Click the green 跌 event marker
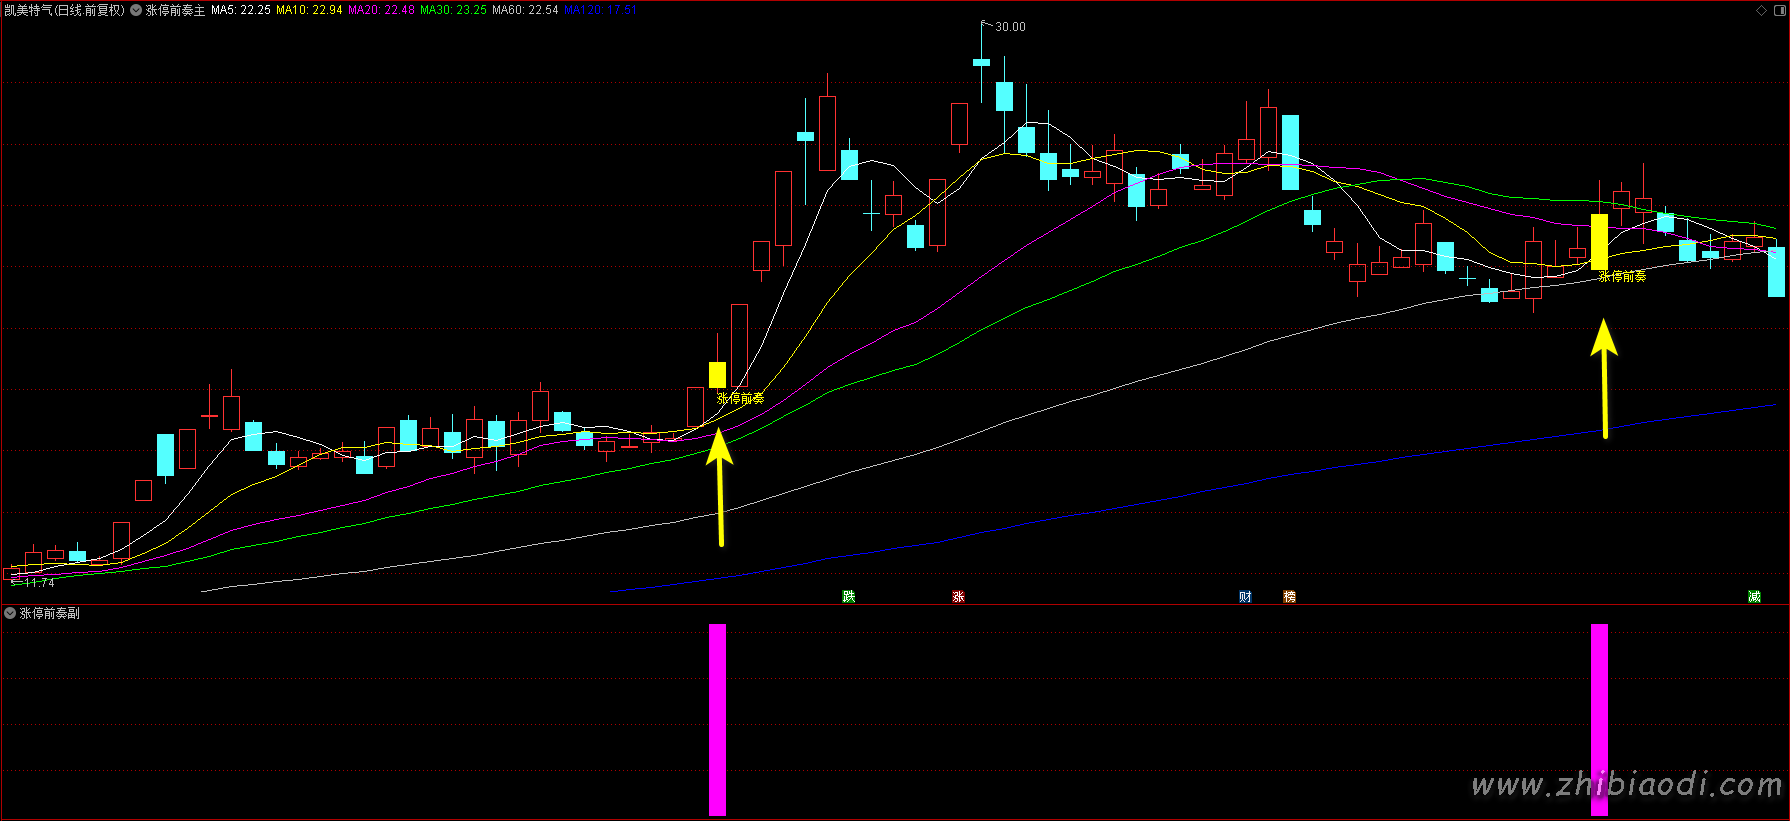 click(849, 597)
